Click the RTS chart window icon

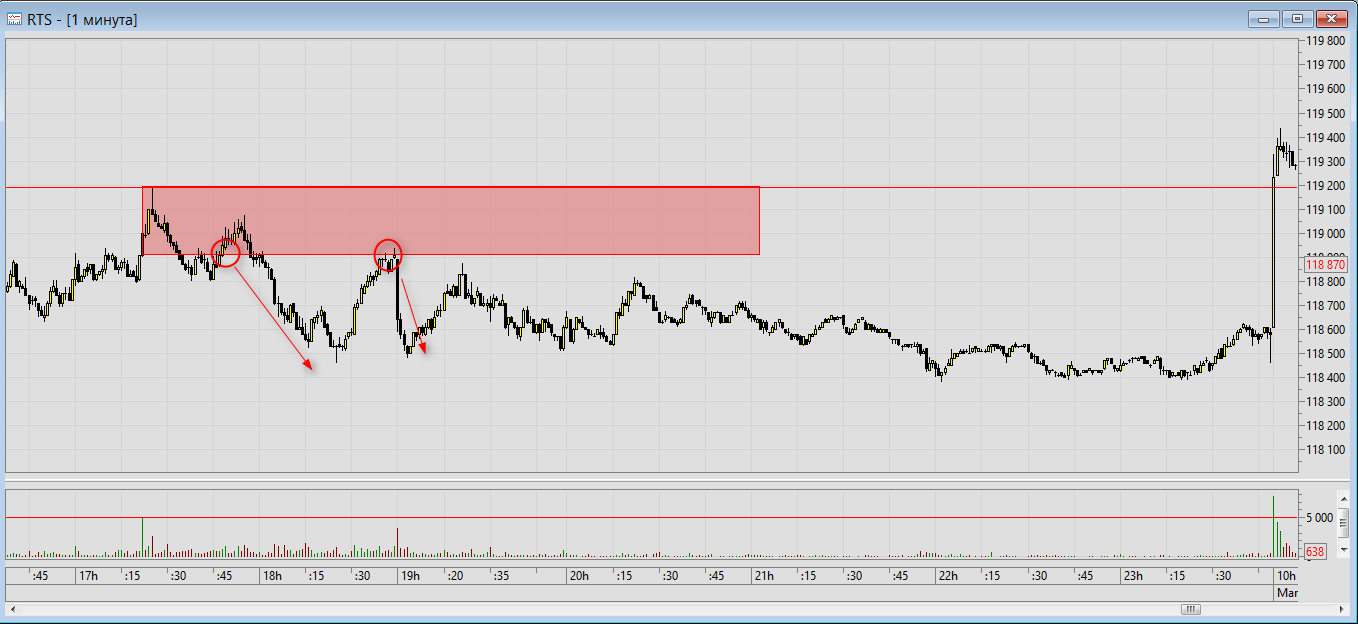coord(14,19)
